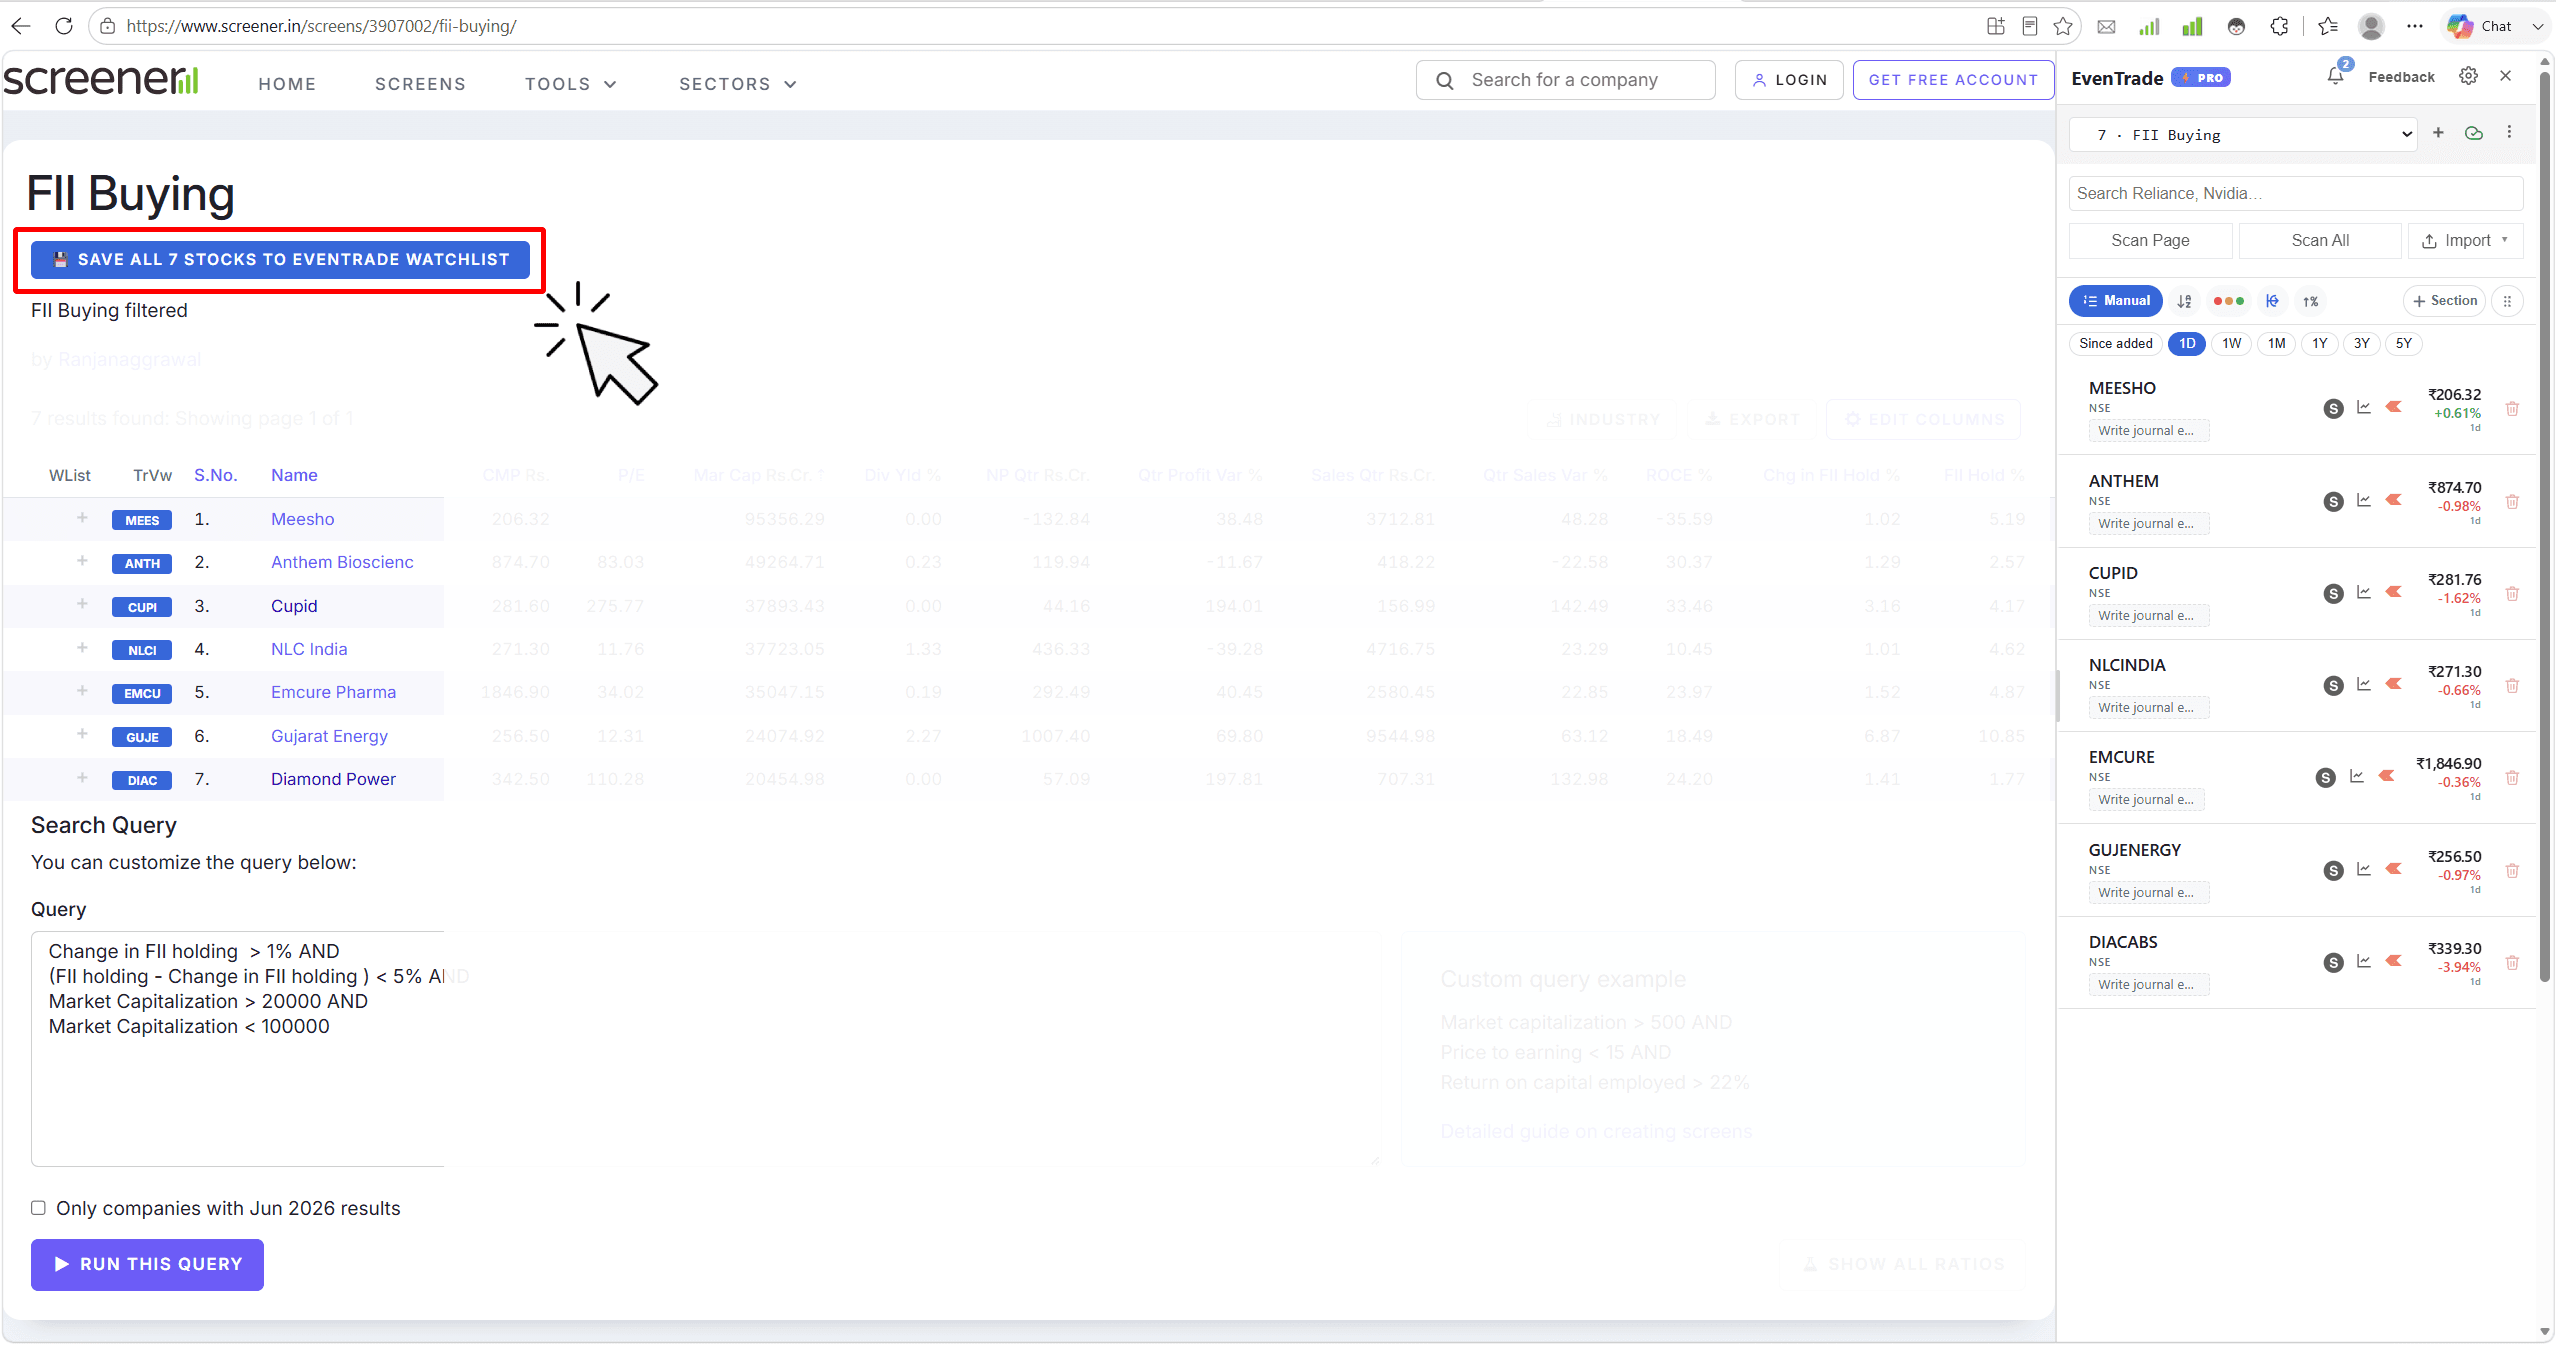
Task: Write a journal entry for CUPID
Action: pos(2149,616)
